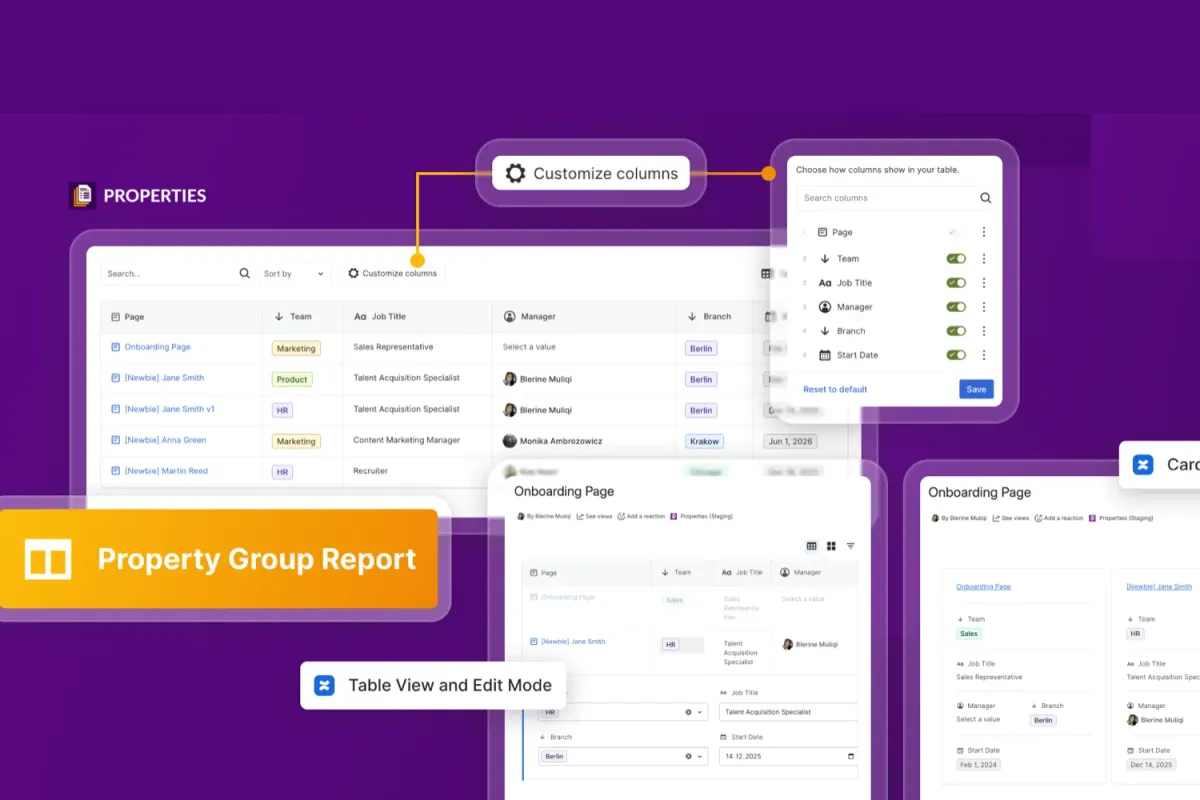This screenshot has height=800, width=1200.
Task: Click the search magnifier in the report toolbar
Action: pos(245,273)
